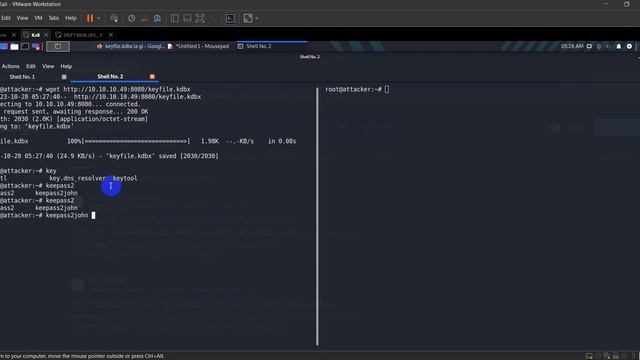The image size is (640, 360).
Task: Close the Kali VM tab
Action: [46, 35]
